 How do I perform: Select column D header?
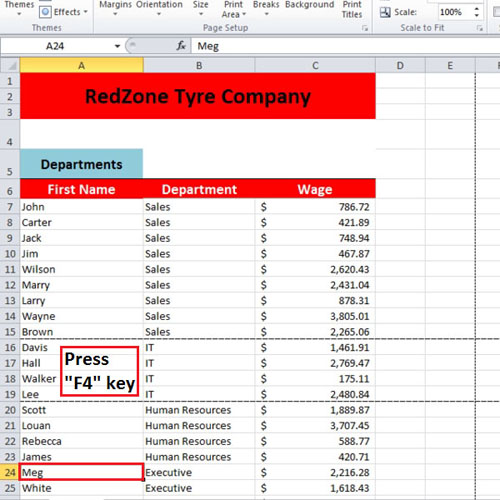pyautogui.click(x=400, y=65)
